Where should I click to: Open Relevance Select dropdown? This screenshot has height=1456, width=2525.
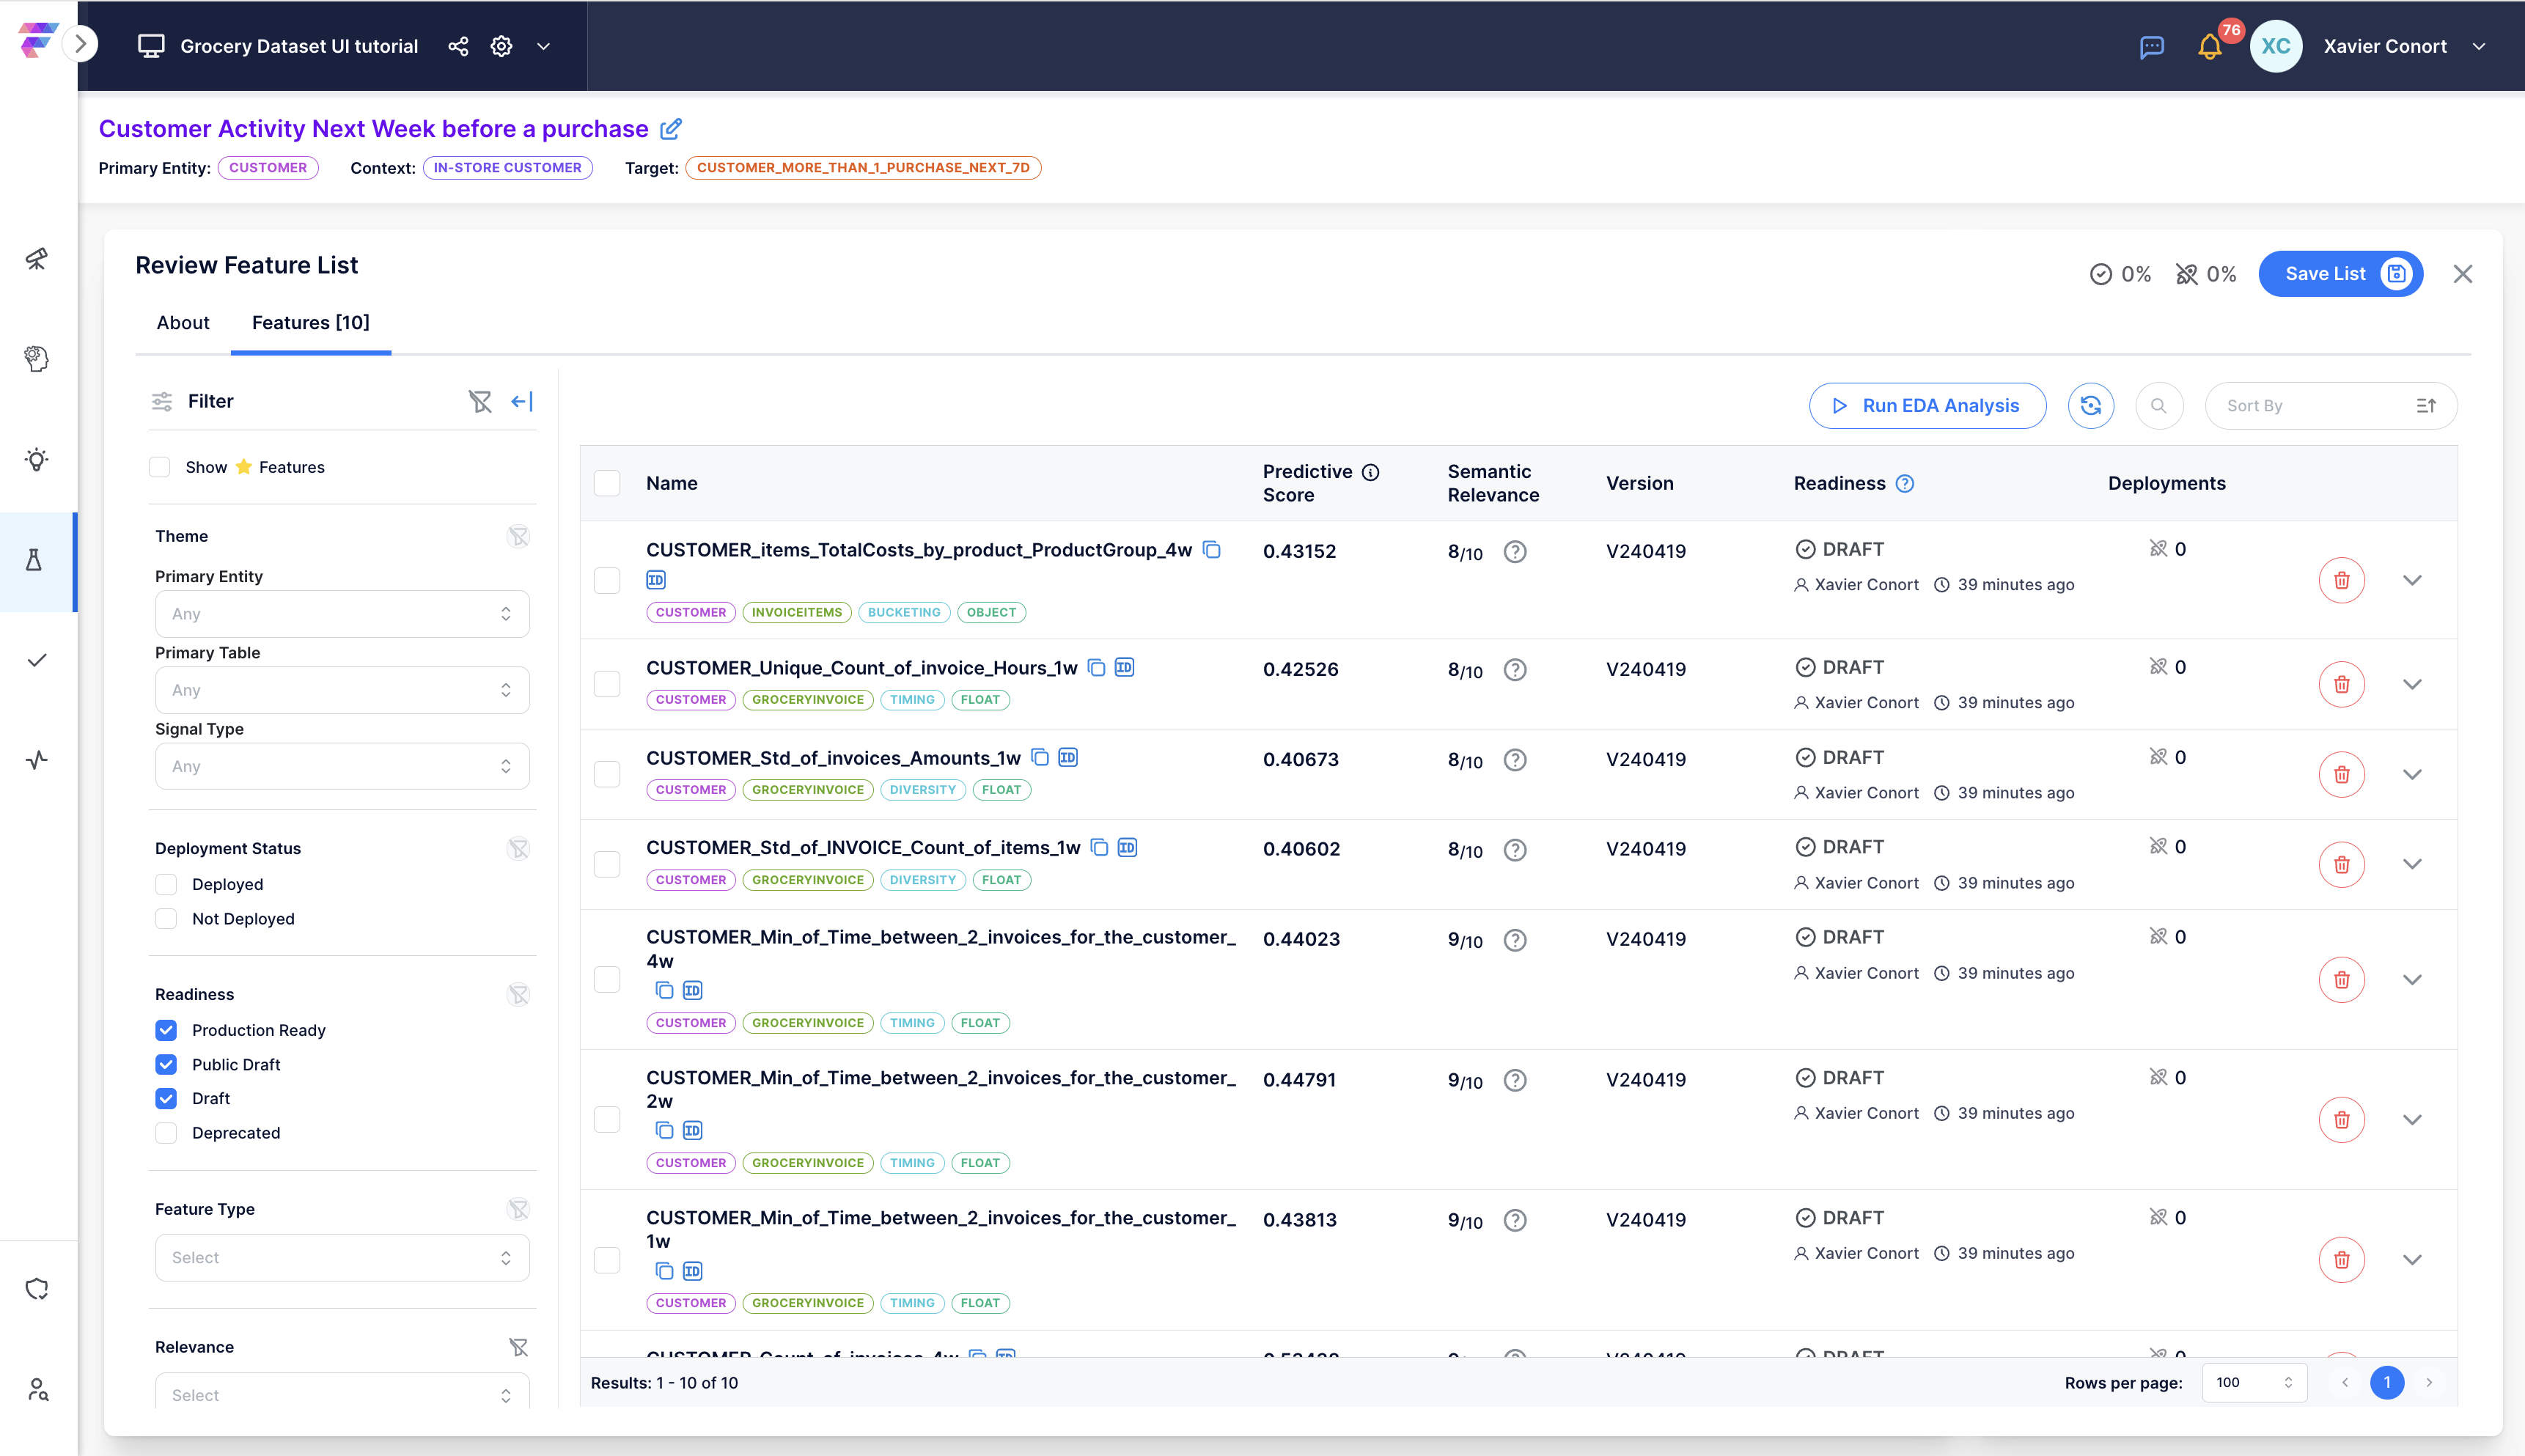click(342, 1390)
